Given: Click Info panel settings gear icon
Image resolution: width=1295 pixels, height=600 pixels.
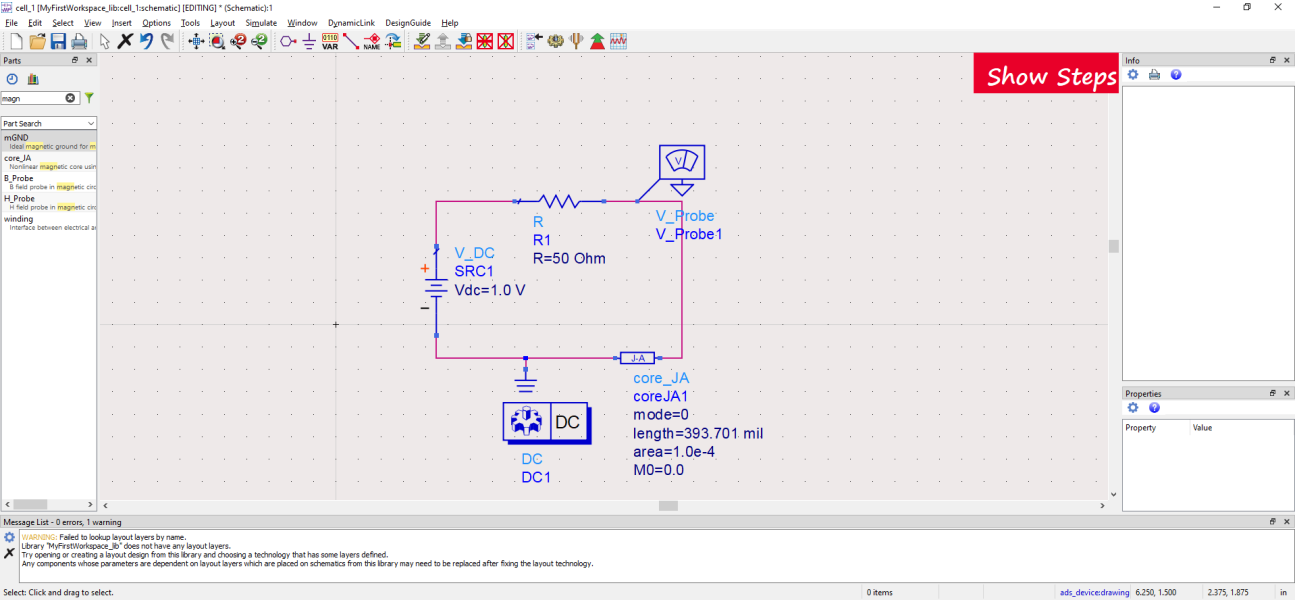Looking at the screenshot, I should click(x=1133, y=75).
